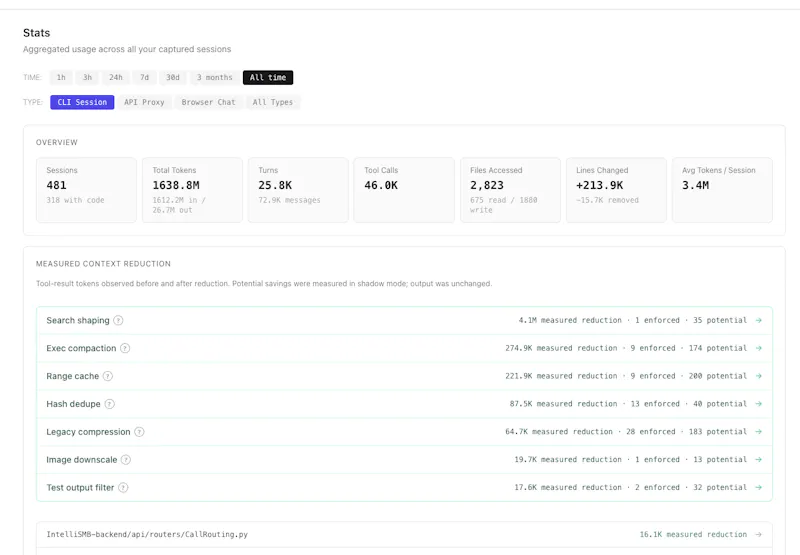Open help icon next to Search shaping
The image size is (800, 555).
[x=118, y=320]
